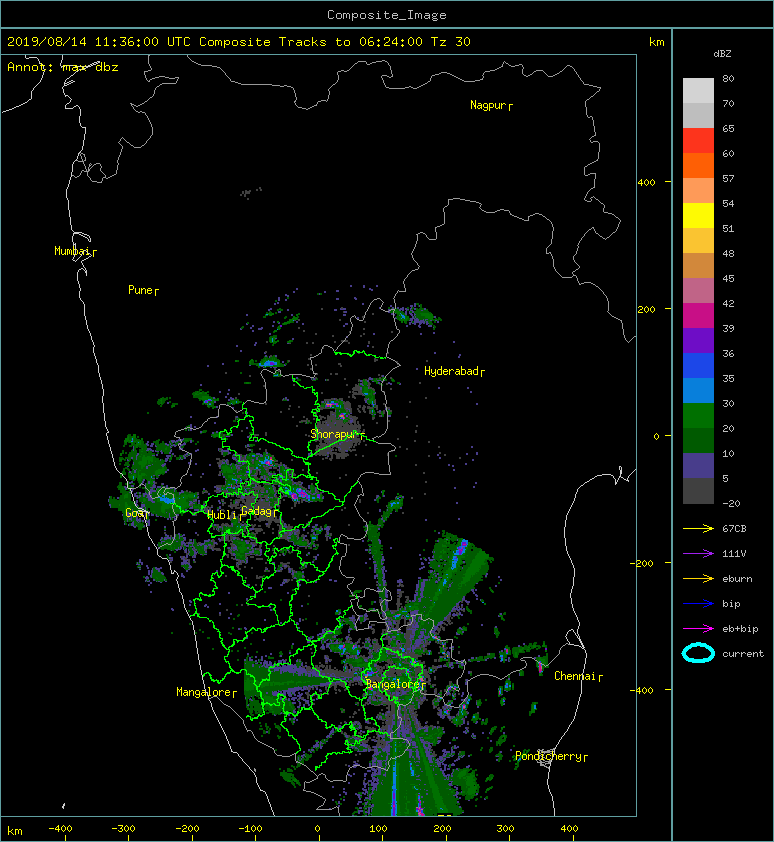This screenshot has height=842, width=774.
Task: Click the 111V purple arrow legend icon
Action: [x=698, y=554]
